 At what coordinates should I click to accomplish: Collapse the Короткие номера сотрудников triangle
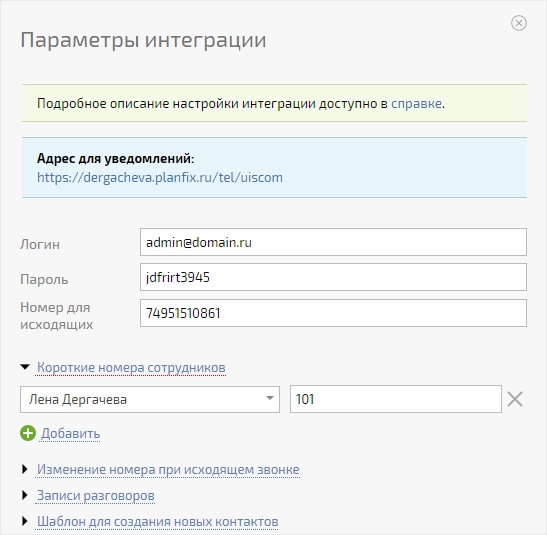[25, 367]
